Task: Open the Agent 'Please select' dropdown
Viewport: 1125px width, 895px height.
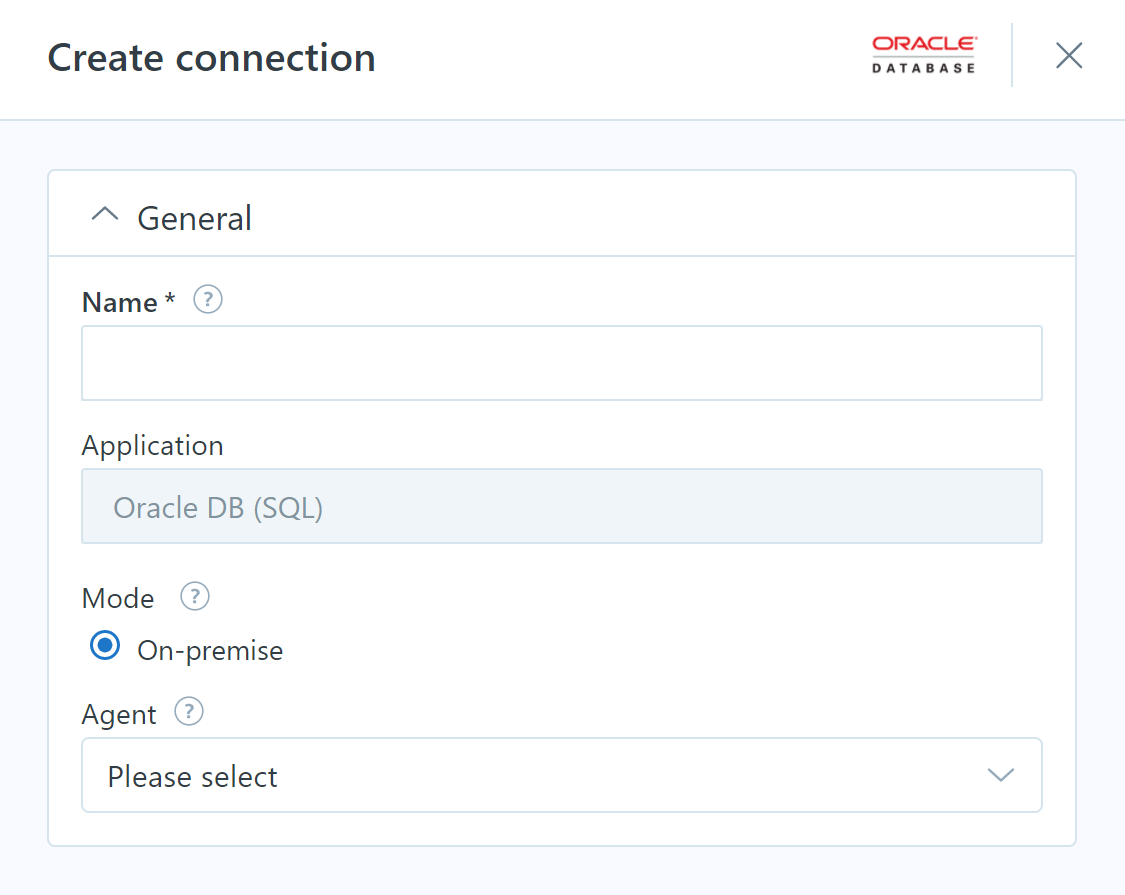Action: [561, 775]
